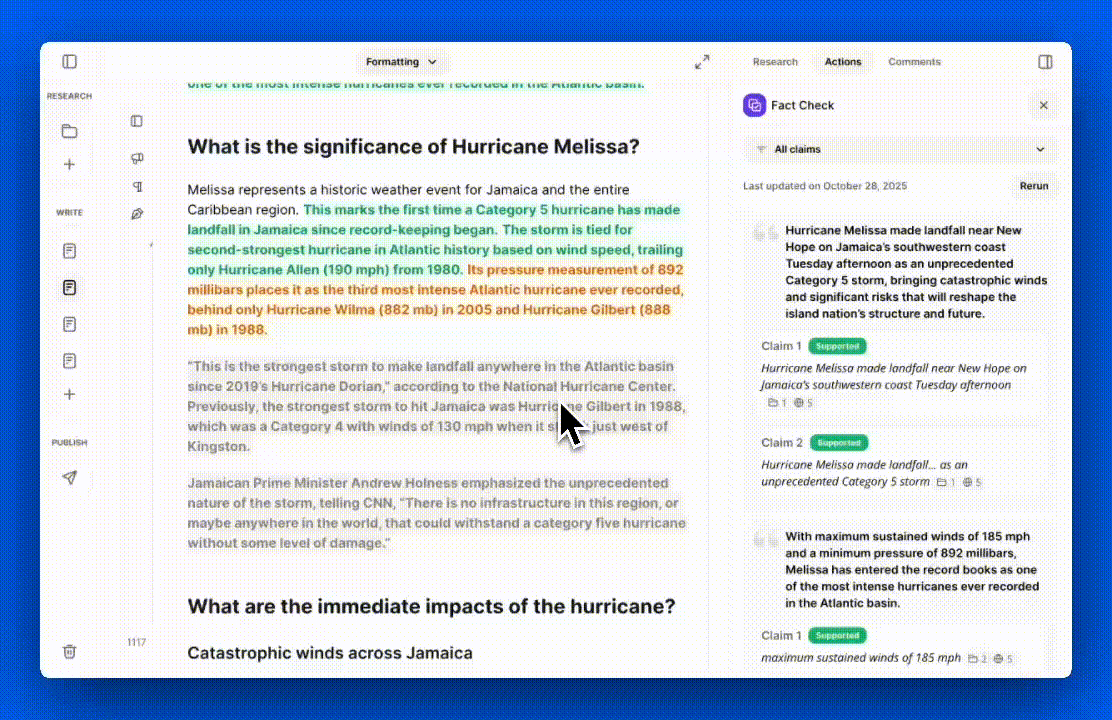Open the Research folder icon
Viewport: 1112px width, 720px height.
tap(70, 131)
